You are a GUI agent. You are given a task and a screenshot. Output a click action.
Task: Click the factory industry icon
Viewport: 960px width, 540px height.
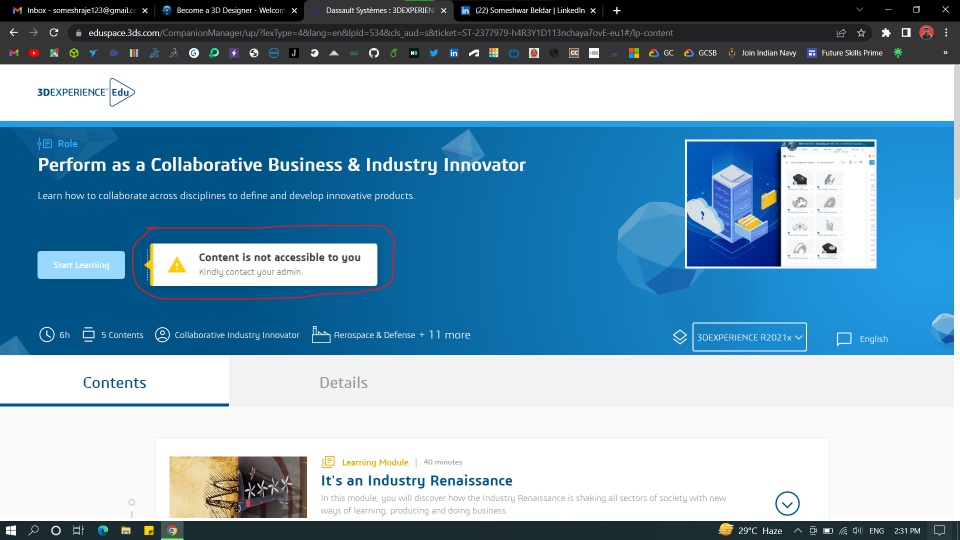[321, 334]
